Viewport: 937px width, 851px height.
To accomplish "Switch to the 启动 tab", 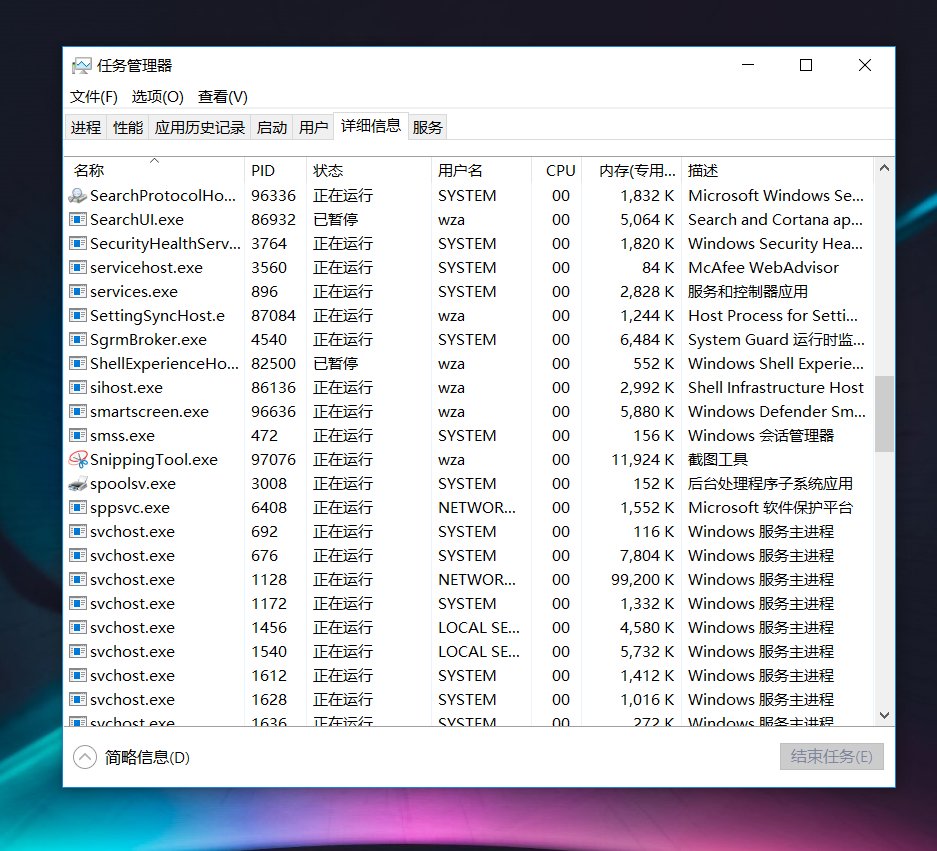I will (272, 127).
